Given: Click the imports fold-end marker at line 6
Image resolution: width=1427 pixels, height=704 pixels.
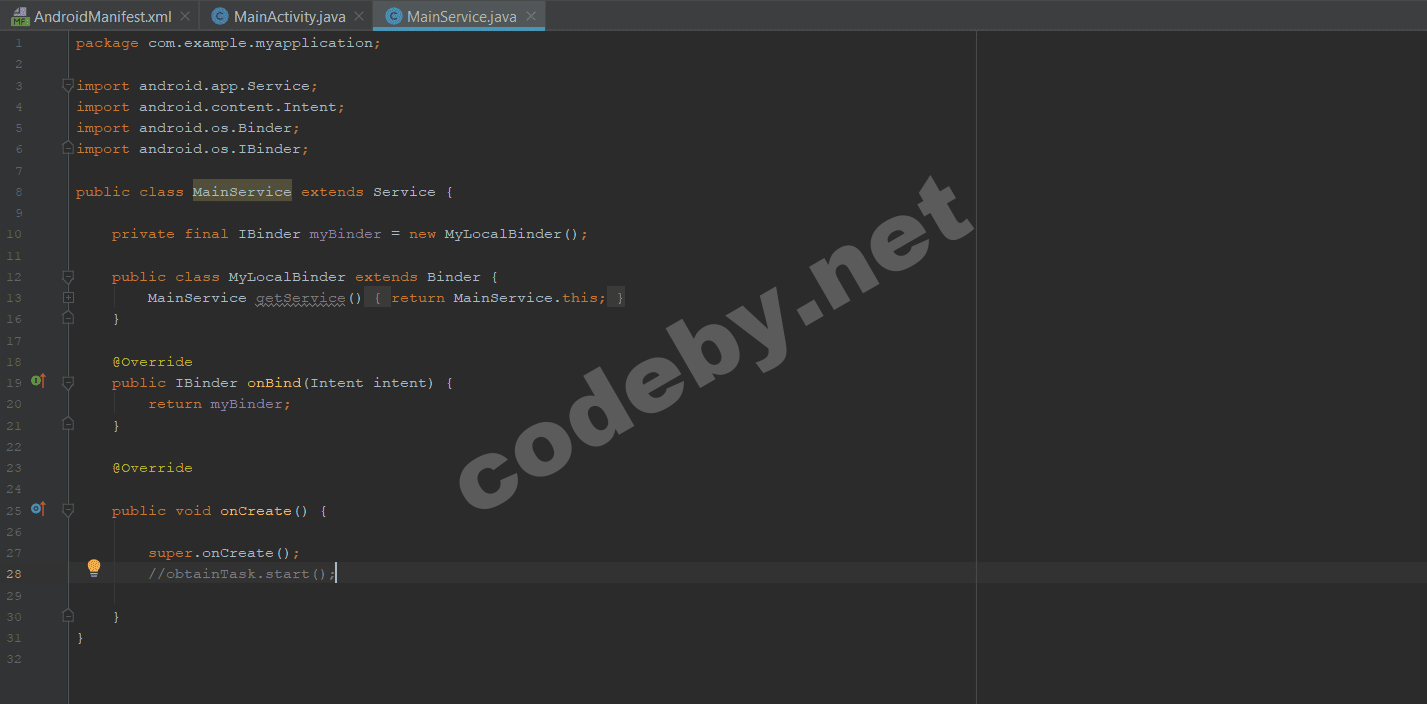Looking at the screenshot, I should [68, 148].
